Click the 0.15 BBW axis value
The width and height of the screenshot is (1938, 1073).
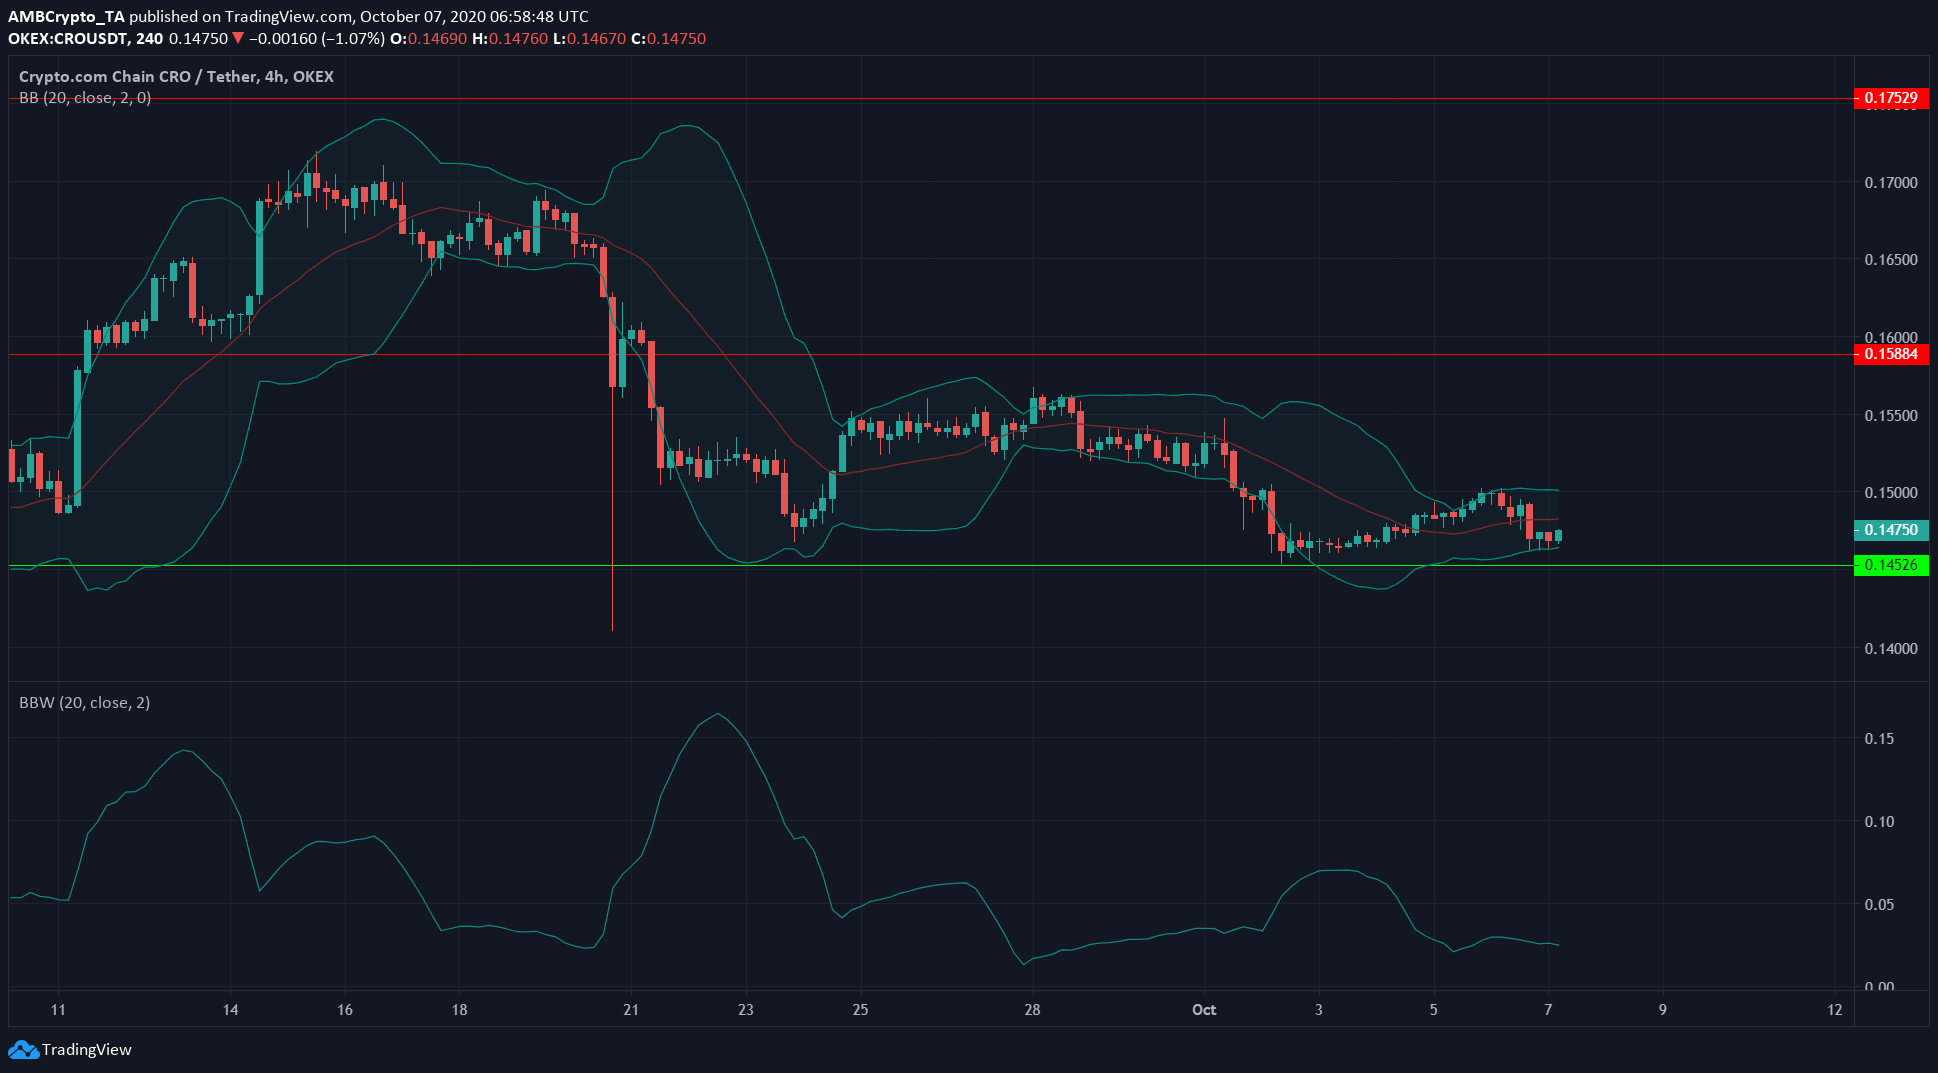1879,739
